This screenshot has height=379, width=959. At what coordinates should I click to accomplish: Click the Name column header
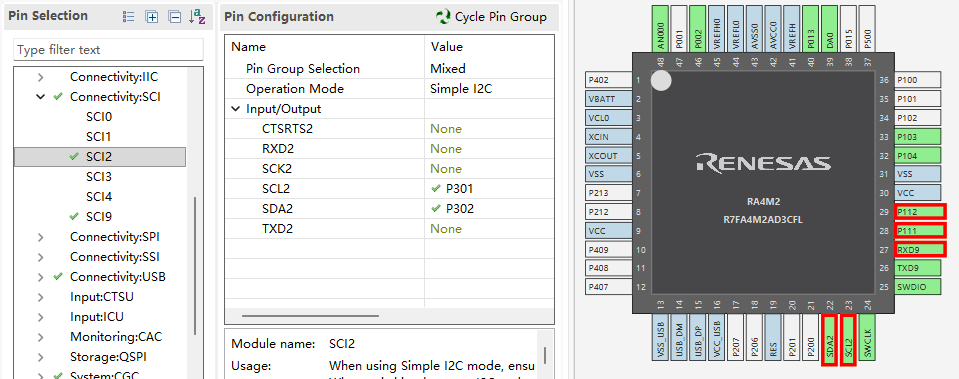coord(325,47)
